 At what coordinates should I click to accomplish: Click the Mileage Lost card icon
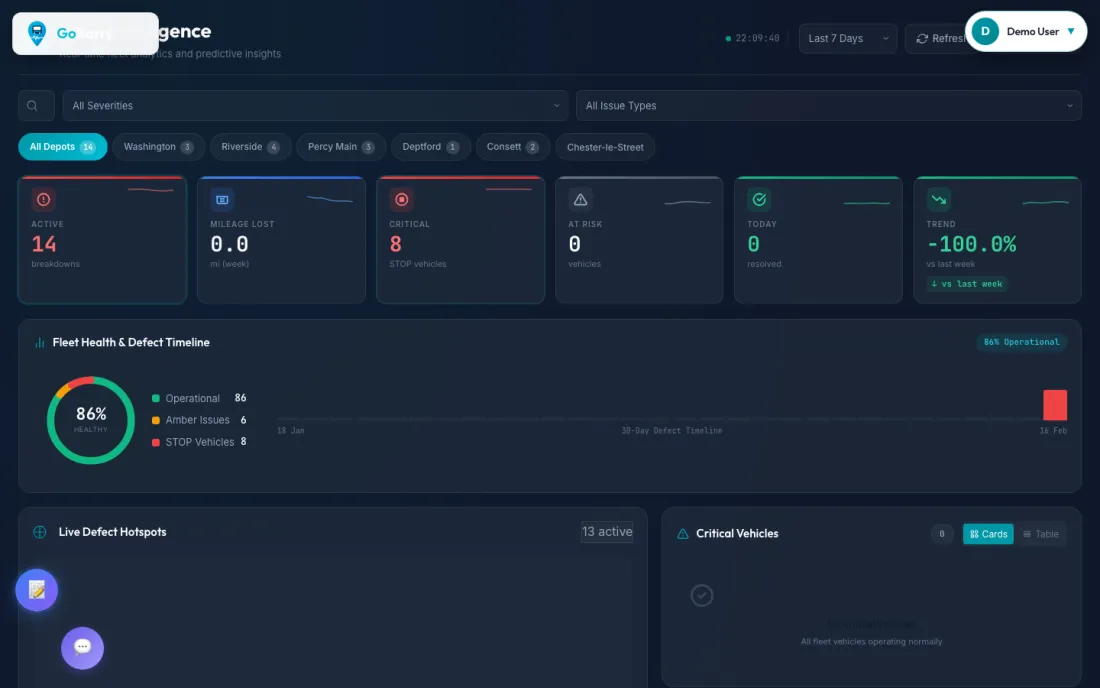click(222, 199)
